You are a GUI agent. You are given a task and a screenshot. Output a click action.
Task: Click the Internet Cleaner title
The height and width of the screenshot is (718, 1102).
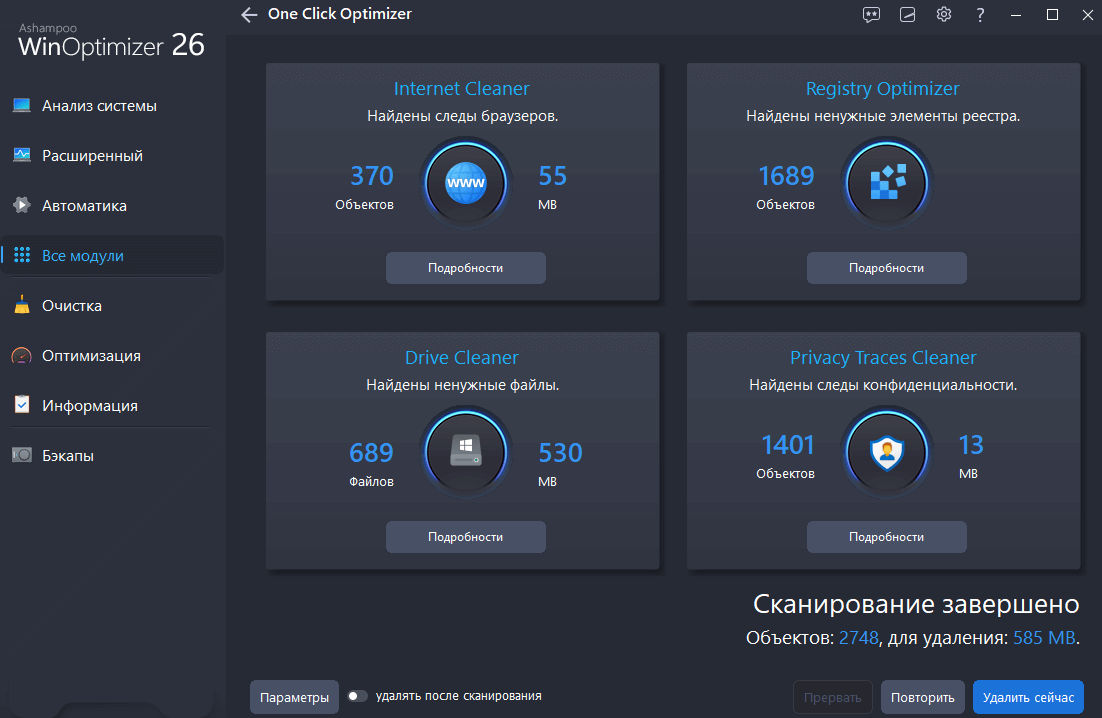462,89
